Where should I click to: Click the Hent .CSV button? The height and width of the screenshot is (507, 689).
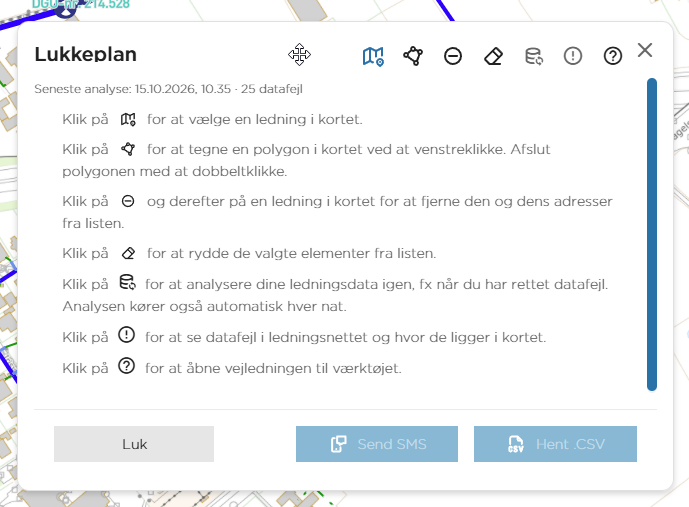555,444
